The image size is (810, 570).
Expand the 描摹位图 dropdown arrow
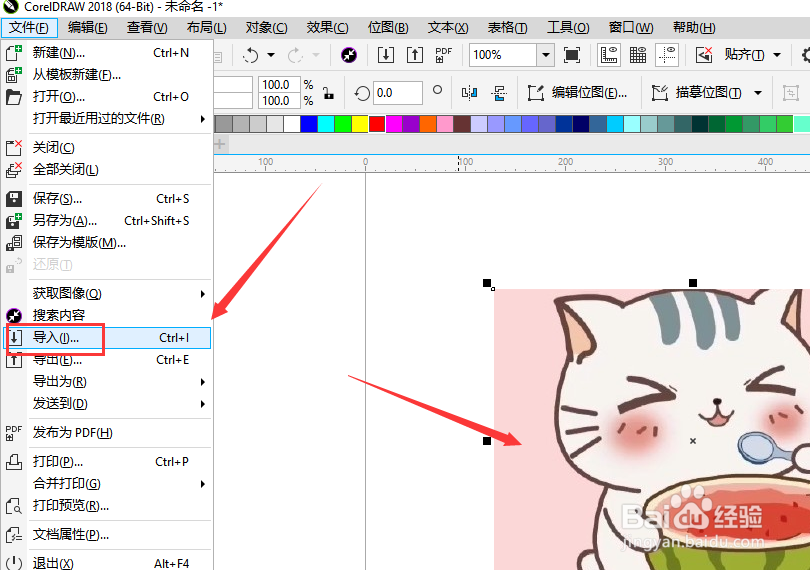click(758, 93)
